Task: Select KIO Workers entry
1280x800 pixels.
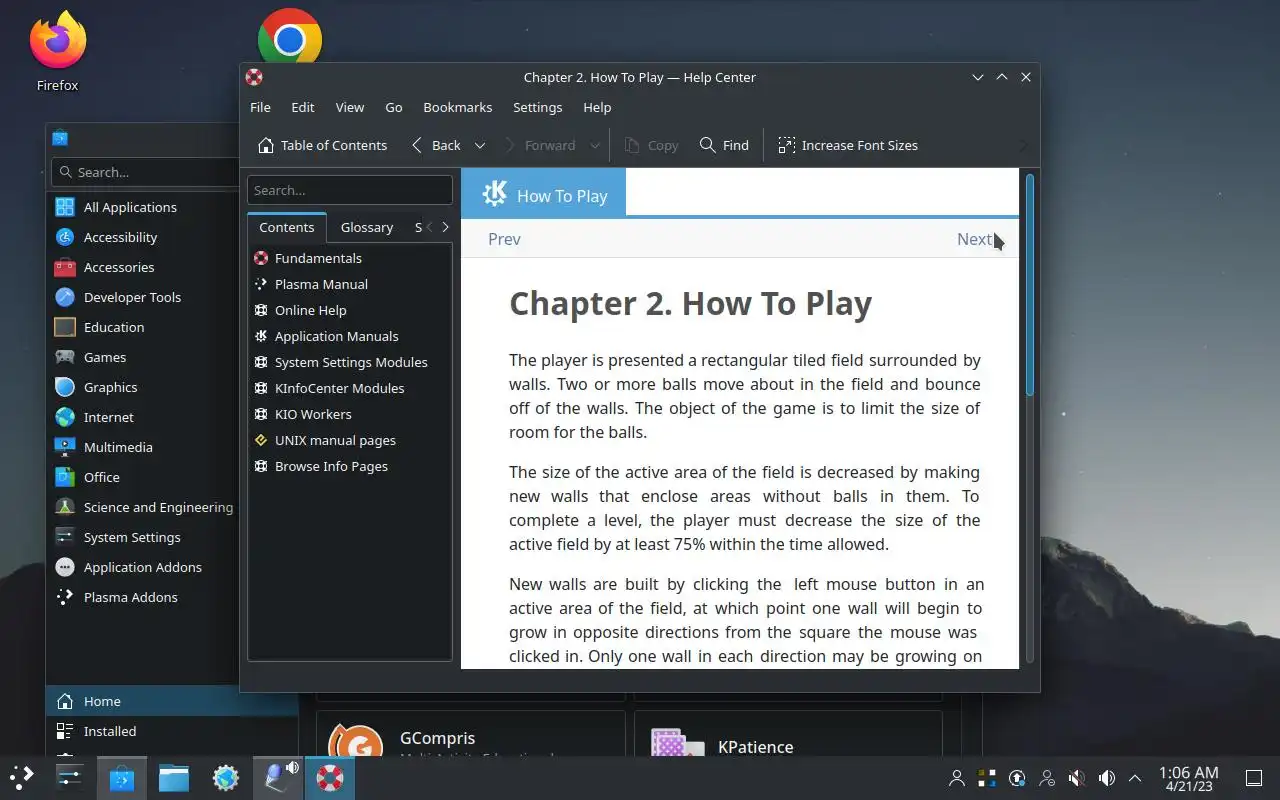Action: (313, 414)
